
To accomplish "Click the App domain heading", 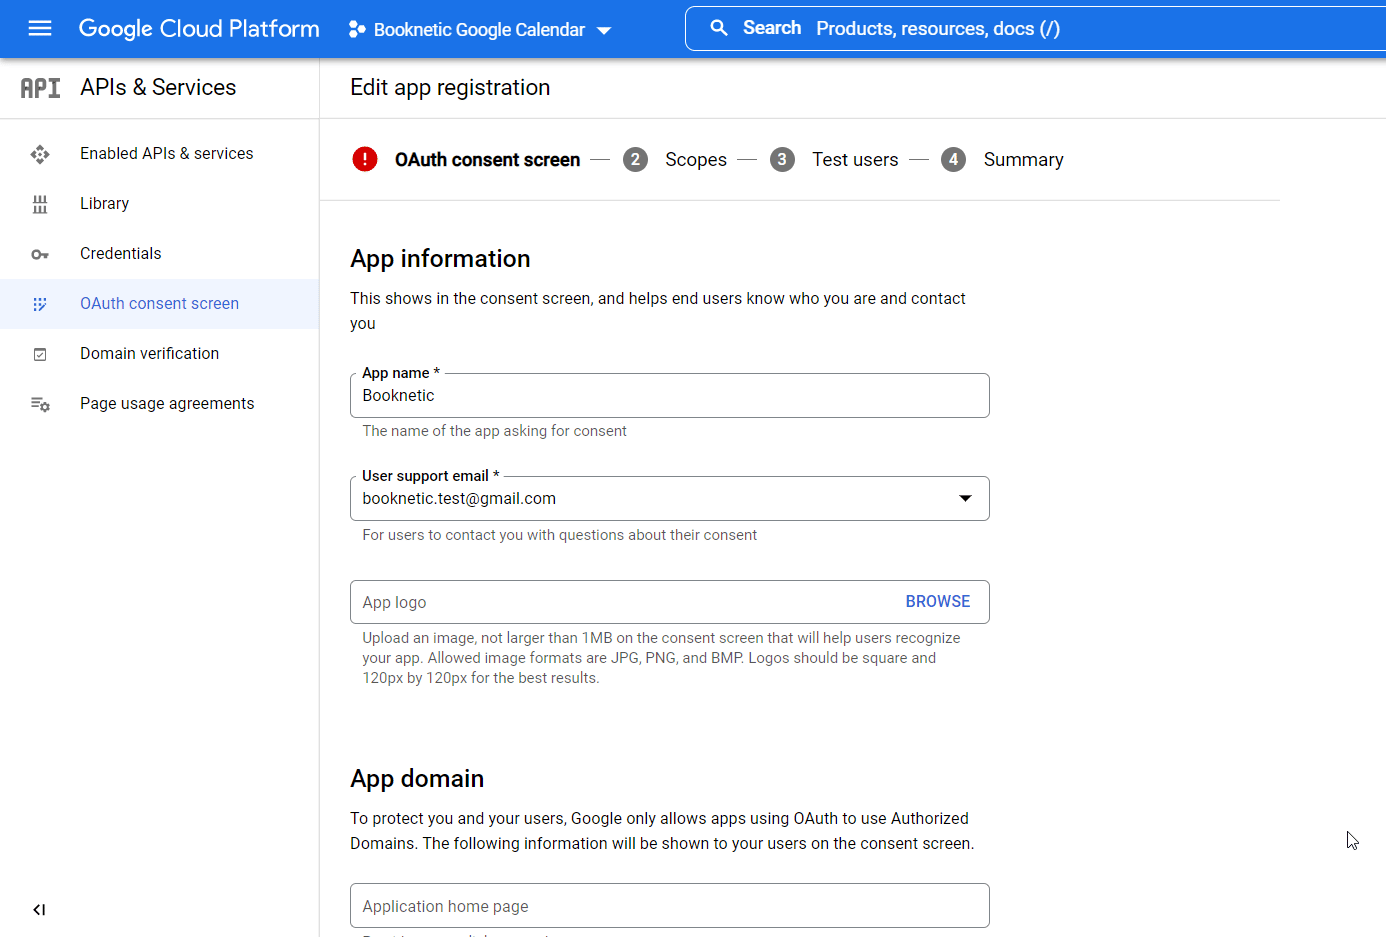I will pyautogui.click(x=417, y=779).
